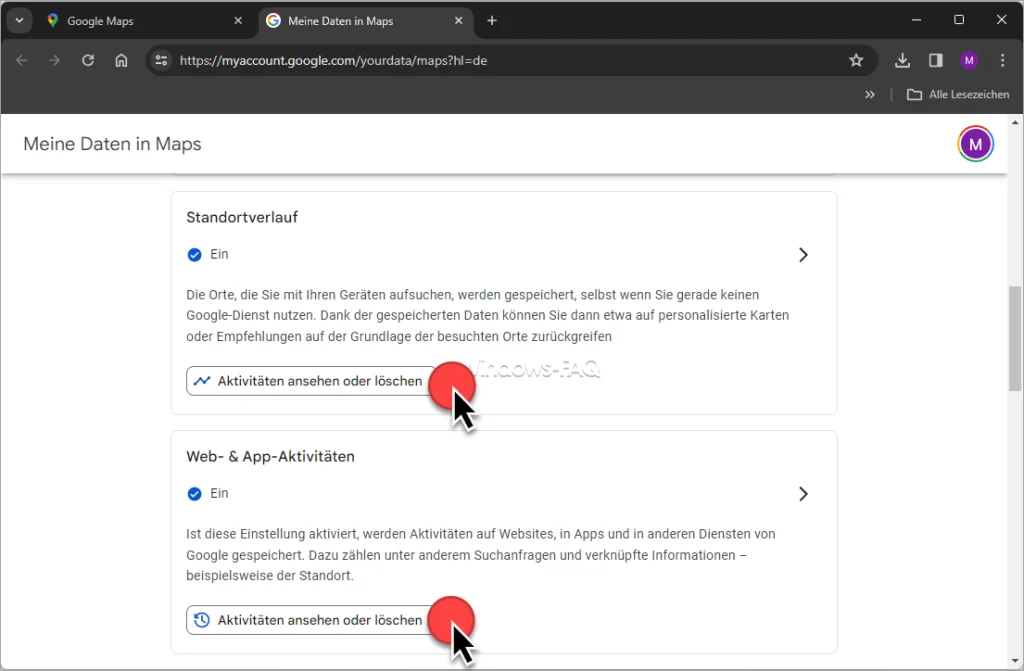Click the Standortverlauf heading
1024x671 pixels.
tap(242, 217)
